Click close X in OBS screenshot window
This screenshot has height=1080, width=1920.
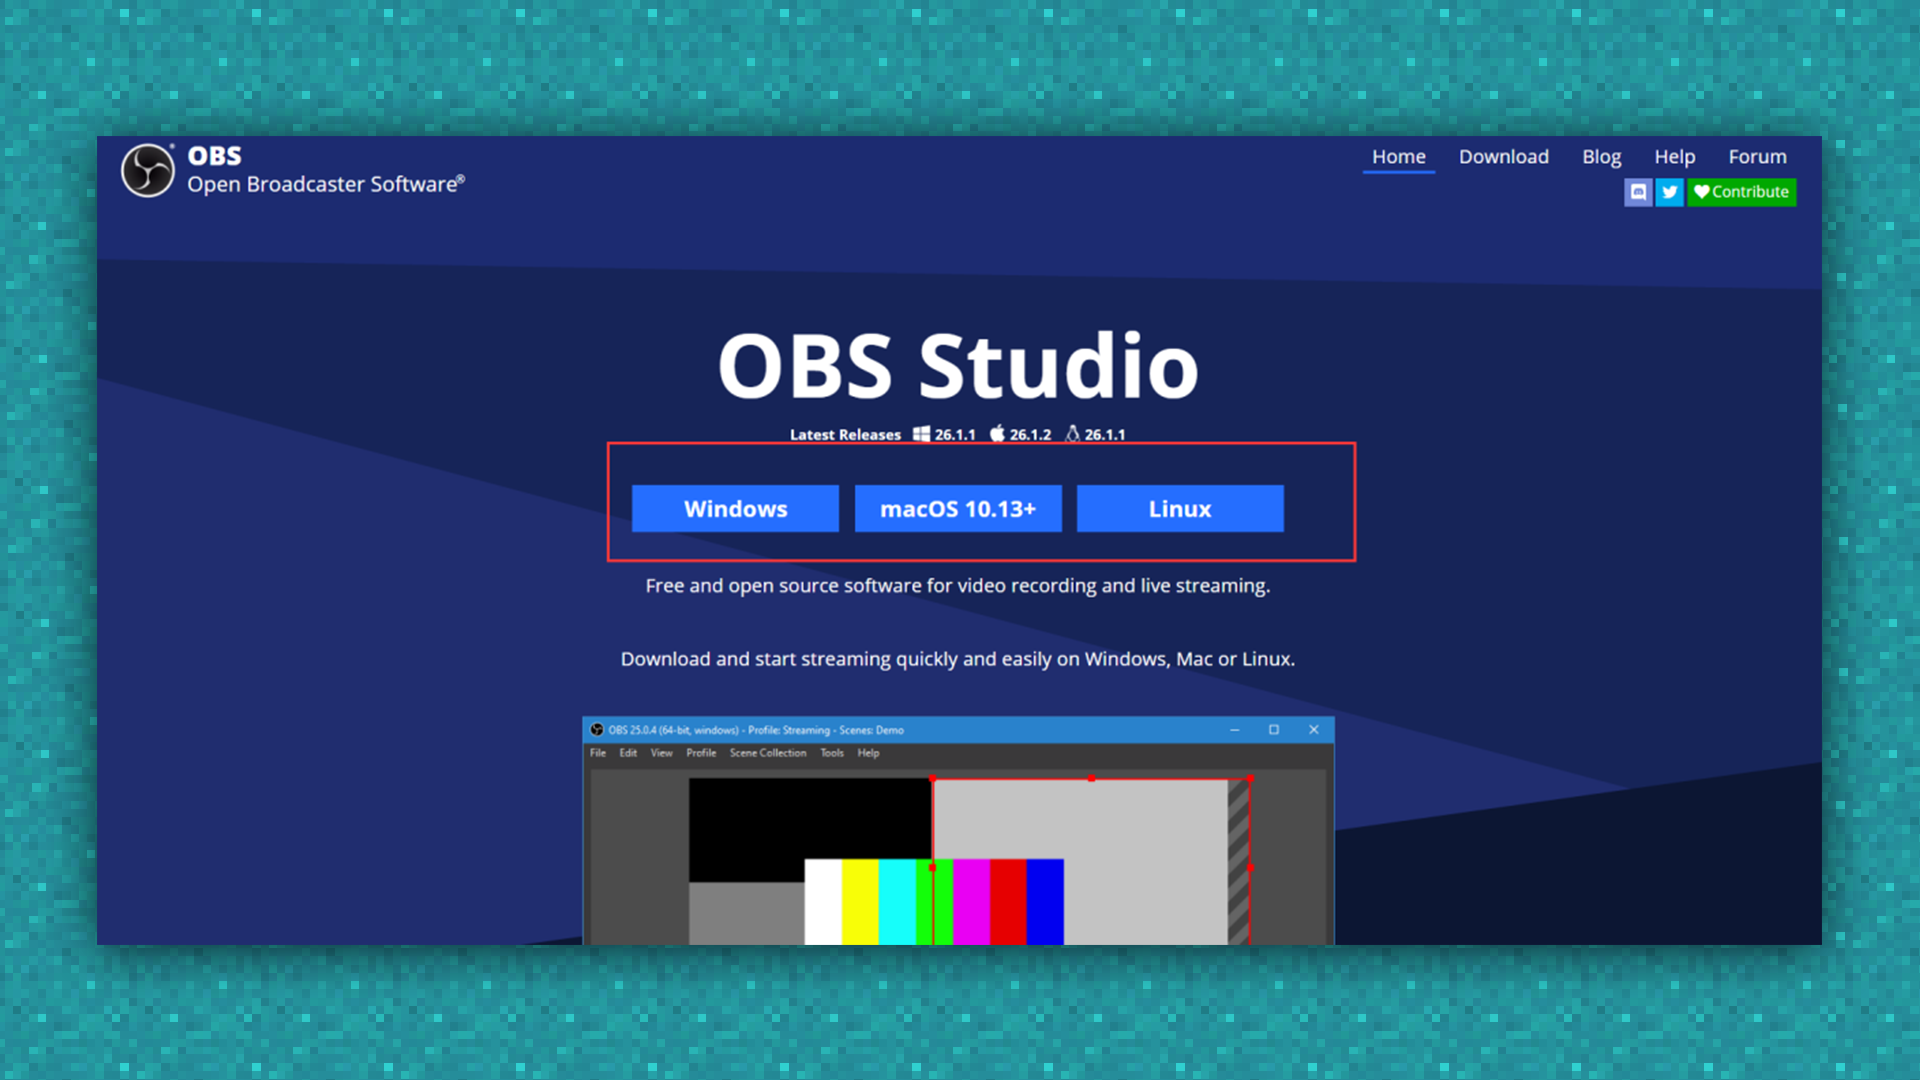(1314, 730)
